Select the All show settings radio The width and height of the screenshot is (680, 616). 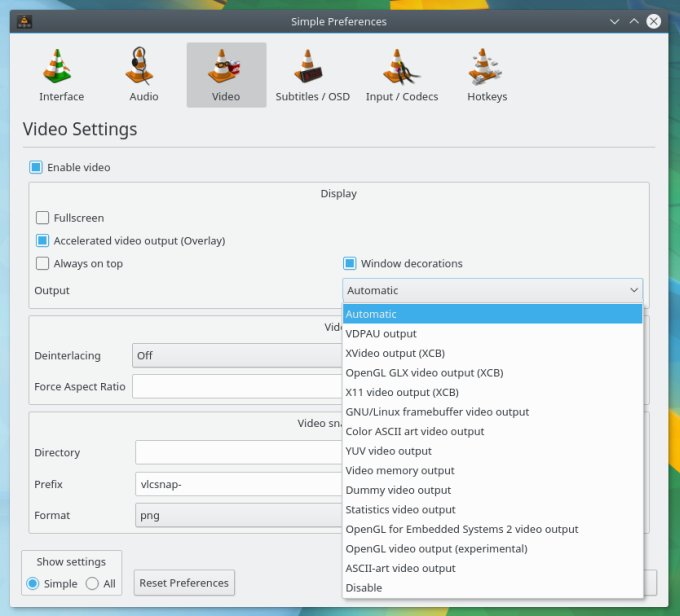[x=92, y=583]
